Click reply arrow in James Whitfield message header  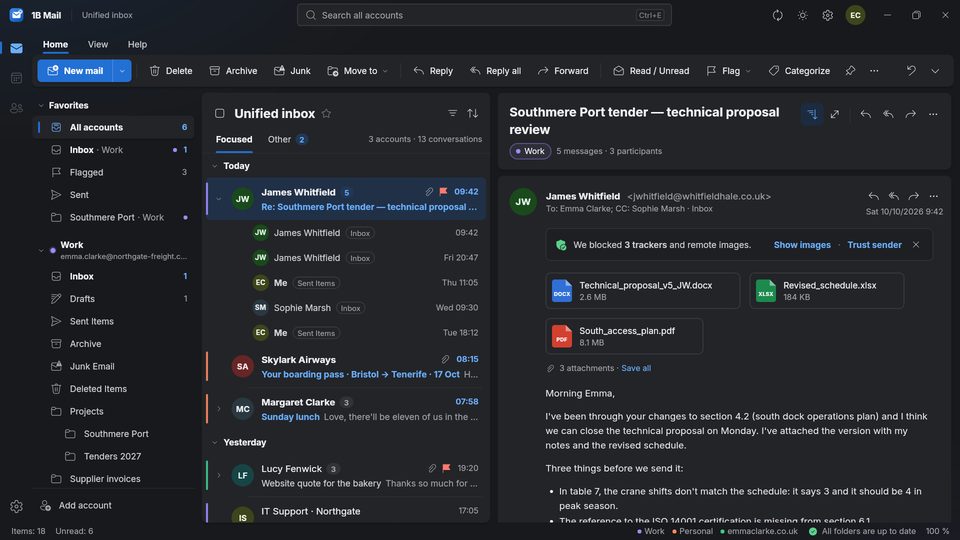[874, 196]
